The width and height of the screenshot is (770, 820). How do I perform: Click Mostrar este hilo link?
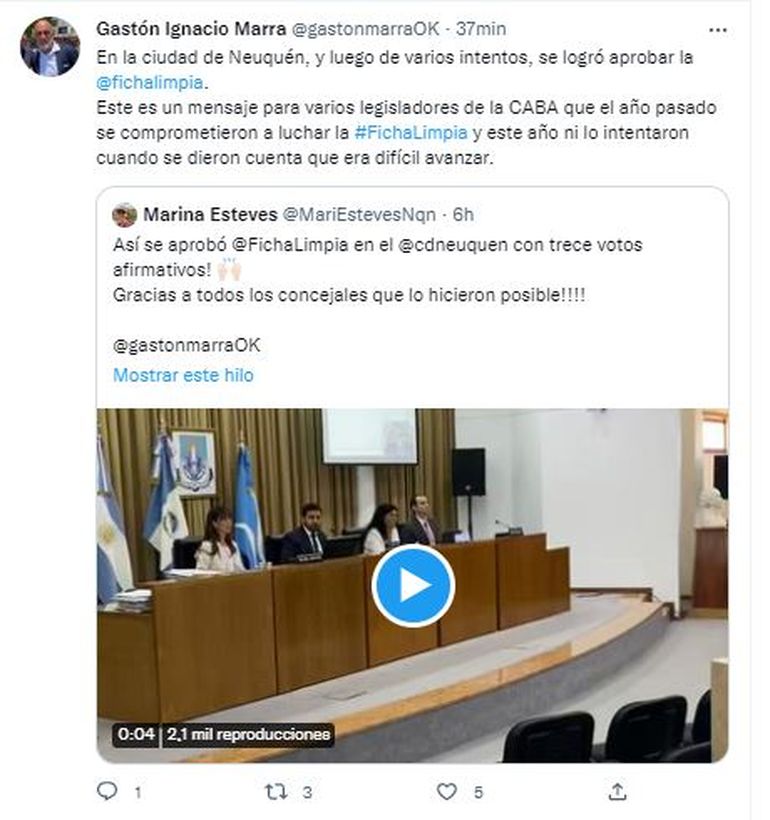[x=183, y=375]
